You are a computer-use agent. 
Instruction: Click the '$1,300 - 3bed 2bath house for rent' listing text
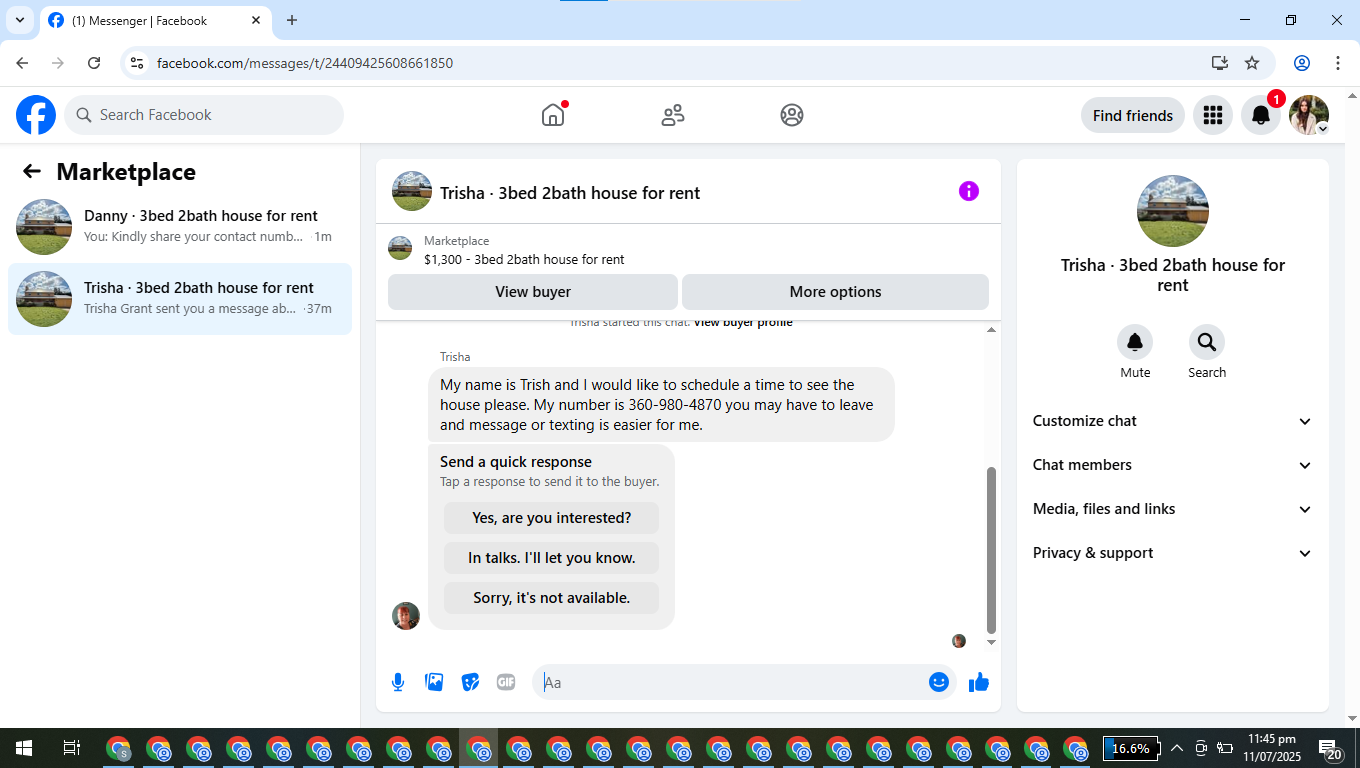pyautogui.click(x=524, y=259)
